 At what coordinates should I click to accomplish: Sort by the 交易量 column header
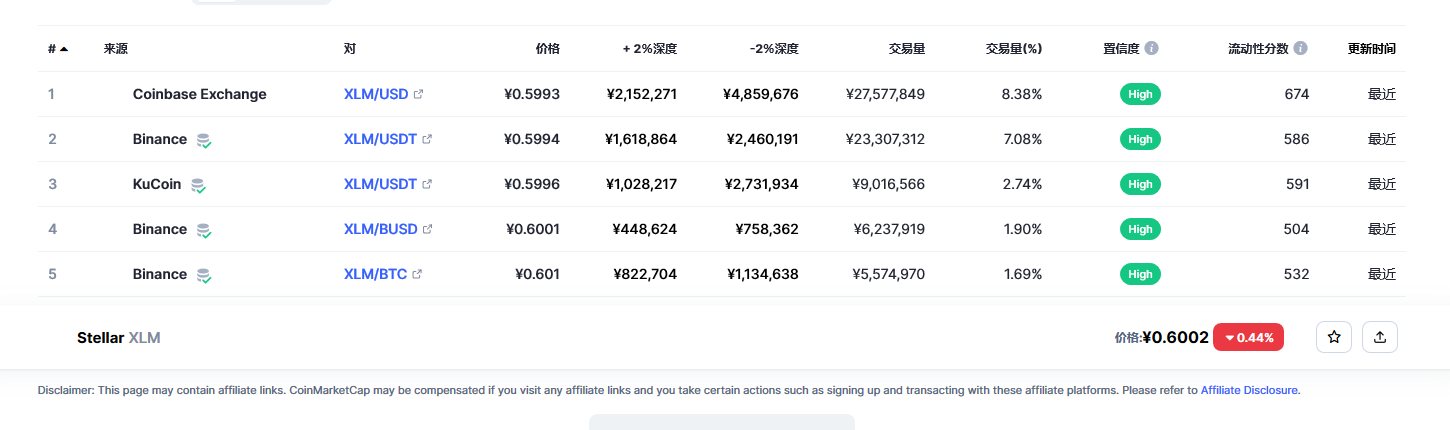906,48
